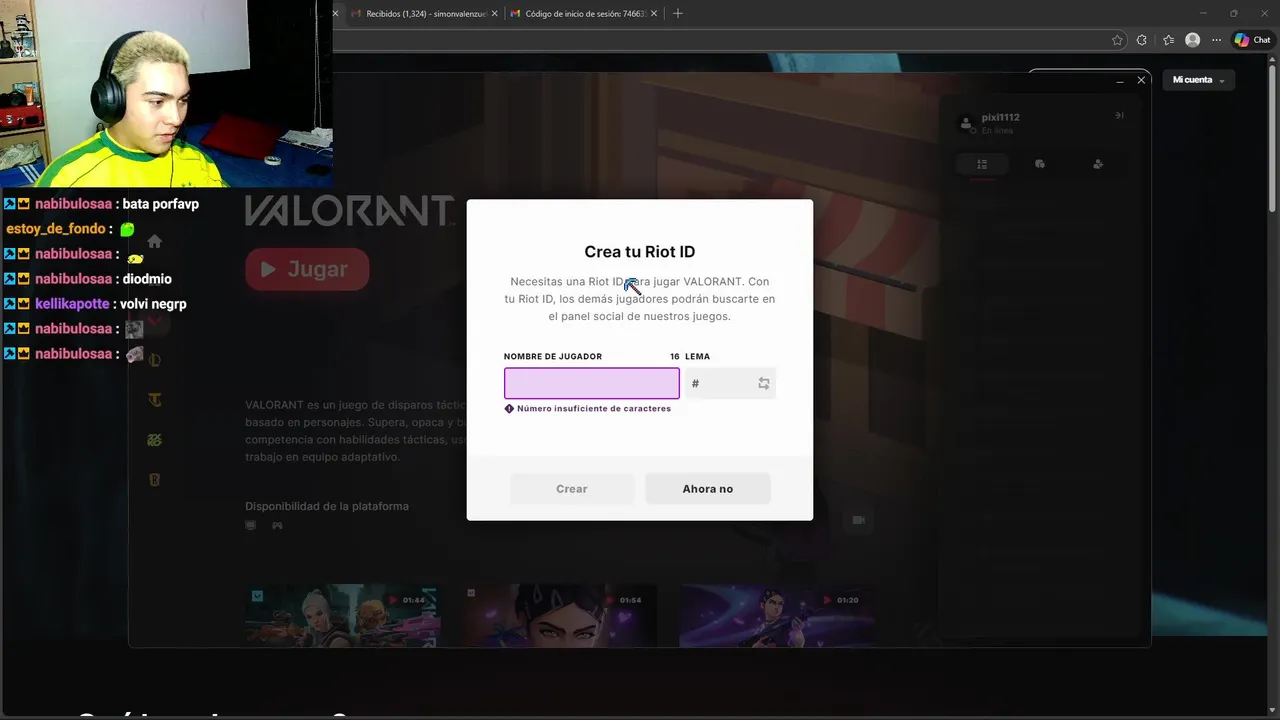Screen dimensions: 1280x720
Task: Play the 01:20 video thumbnail
Action: pyautogui.click(x=777, y=615)
